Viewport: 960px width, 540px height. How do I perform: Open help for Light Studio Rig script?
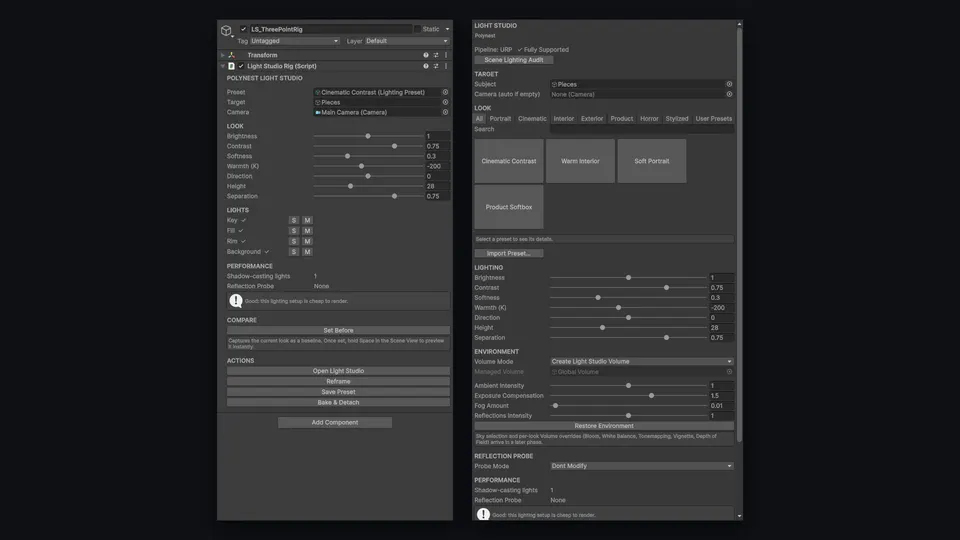(x=426, y=66)
